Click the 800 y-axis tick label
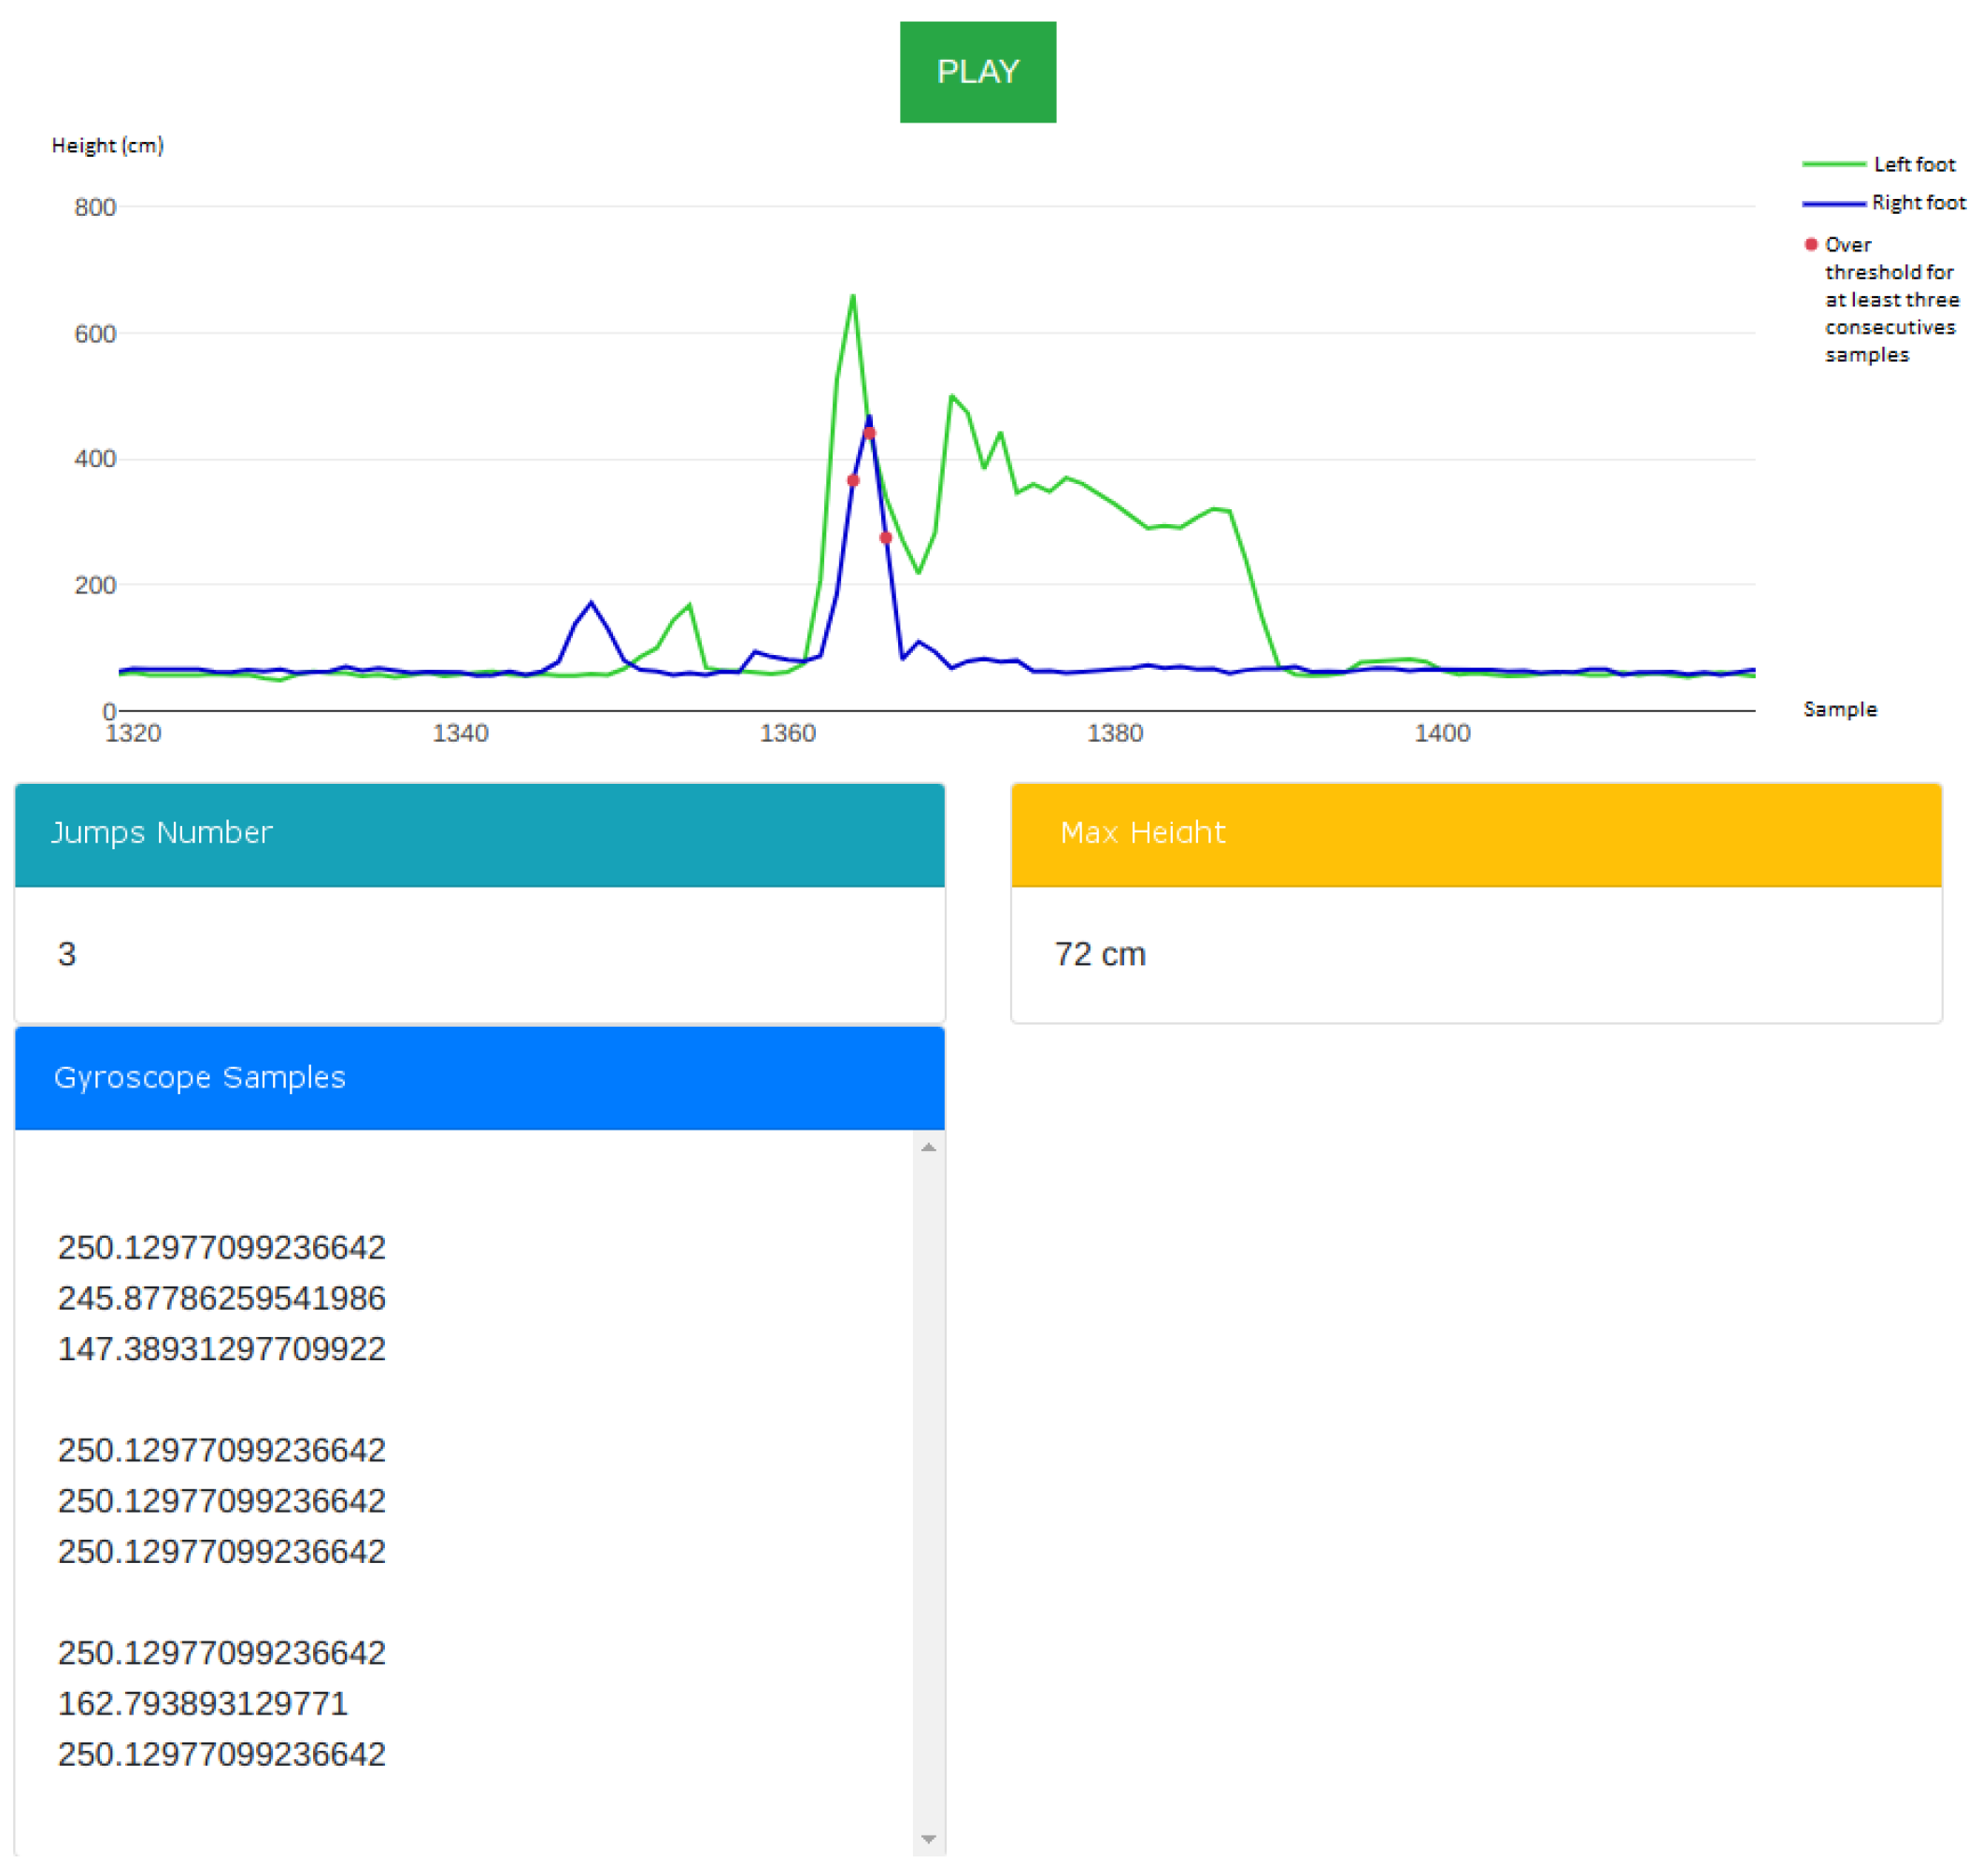Image resolution: width=1983 pixels, height=1876 pixels. click(x=95, y=207)
